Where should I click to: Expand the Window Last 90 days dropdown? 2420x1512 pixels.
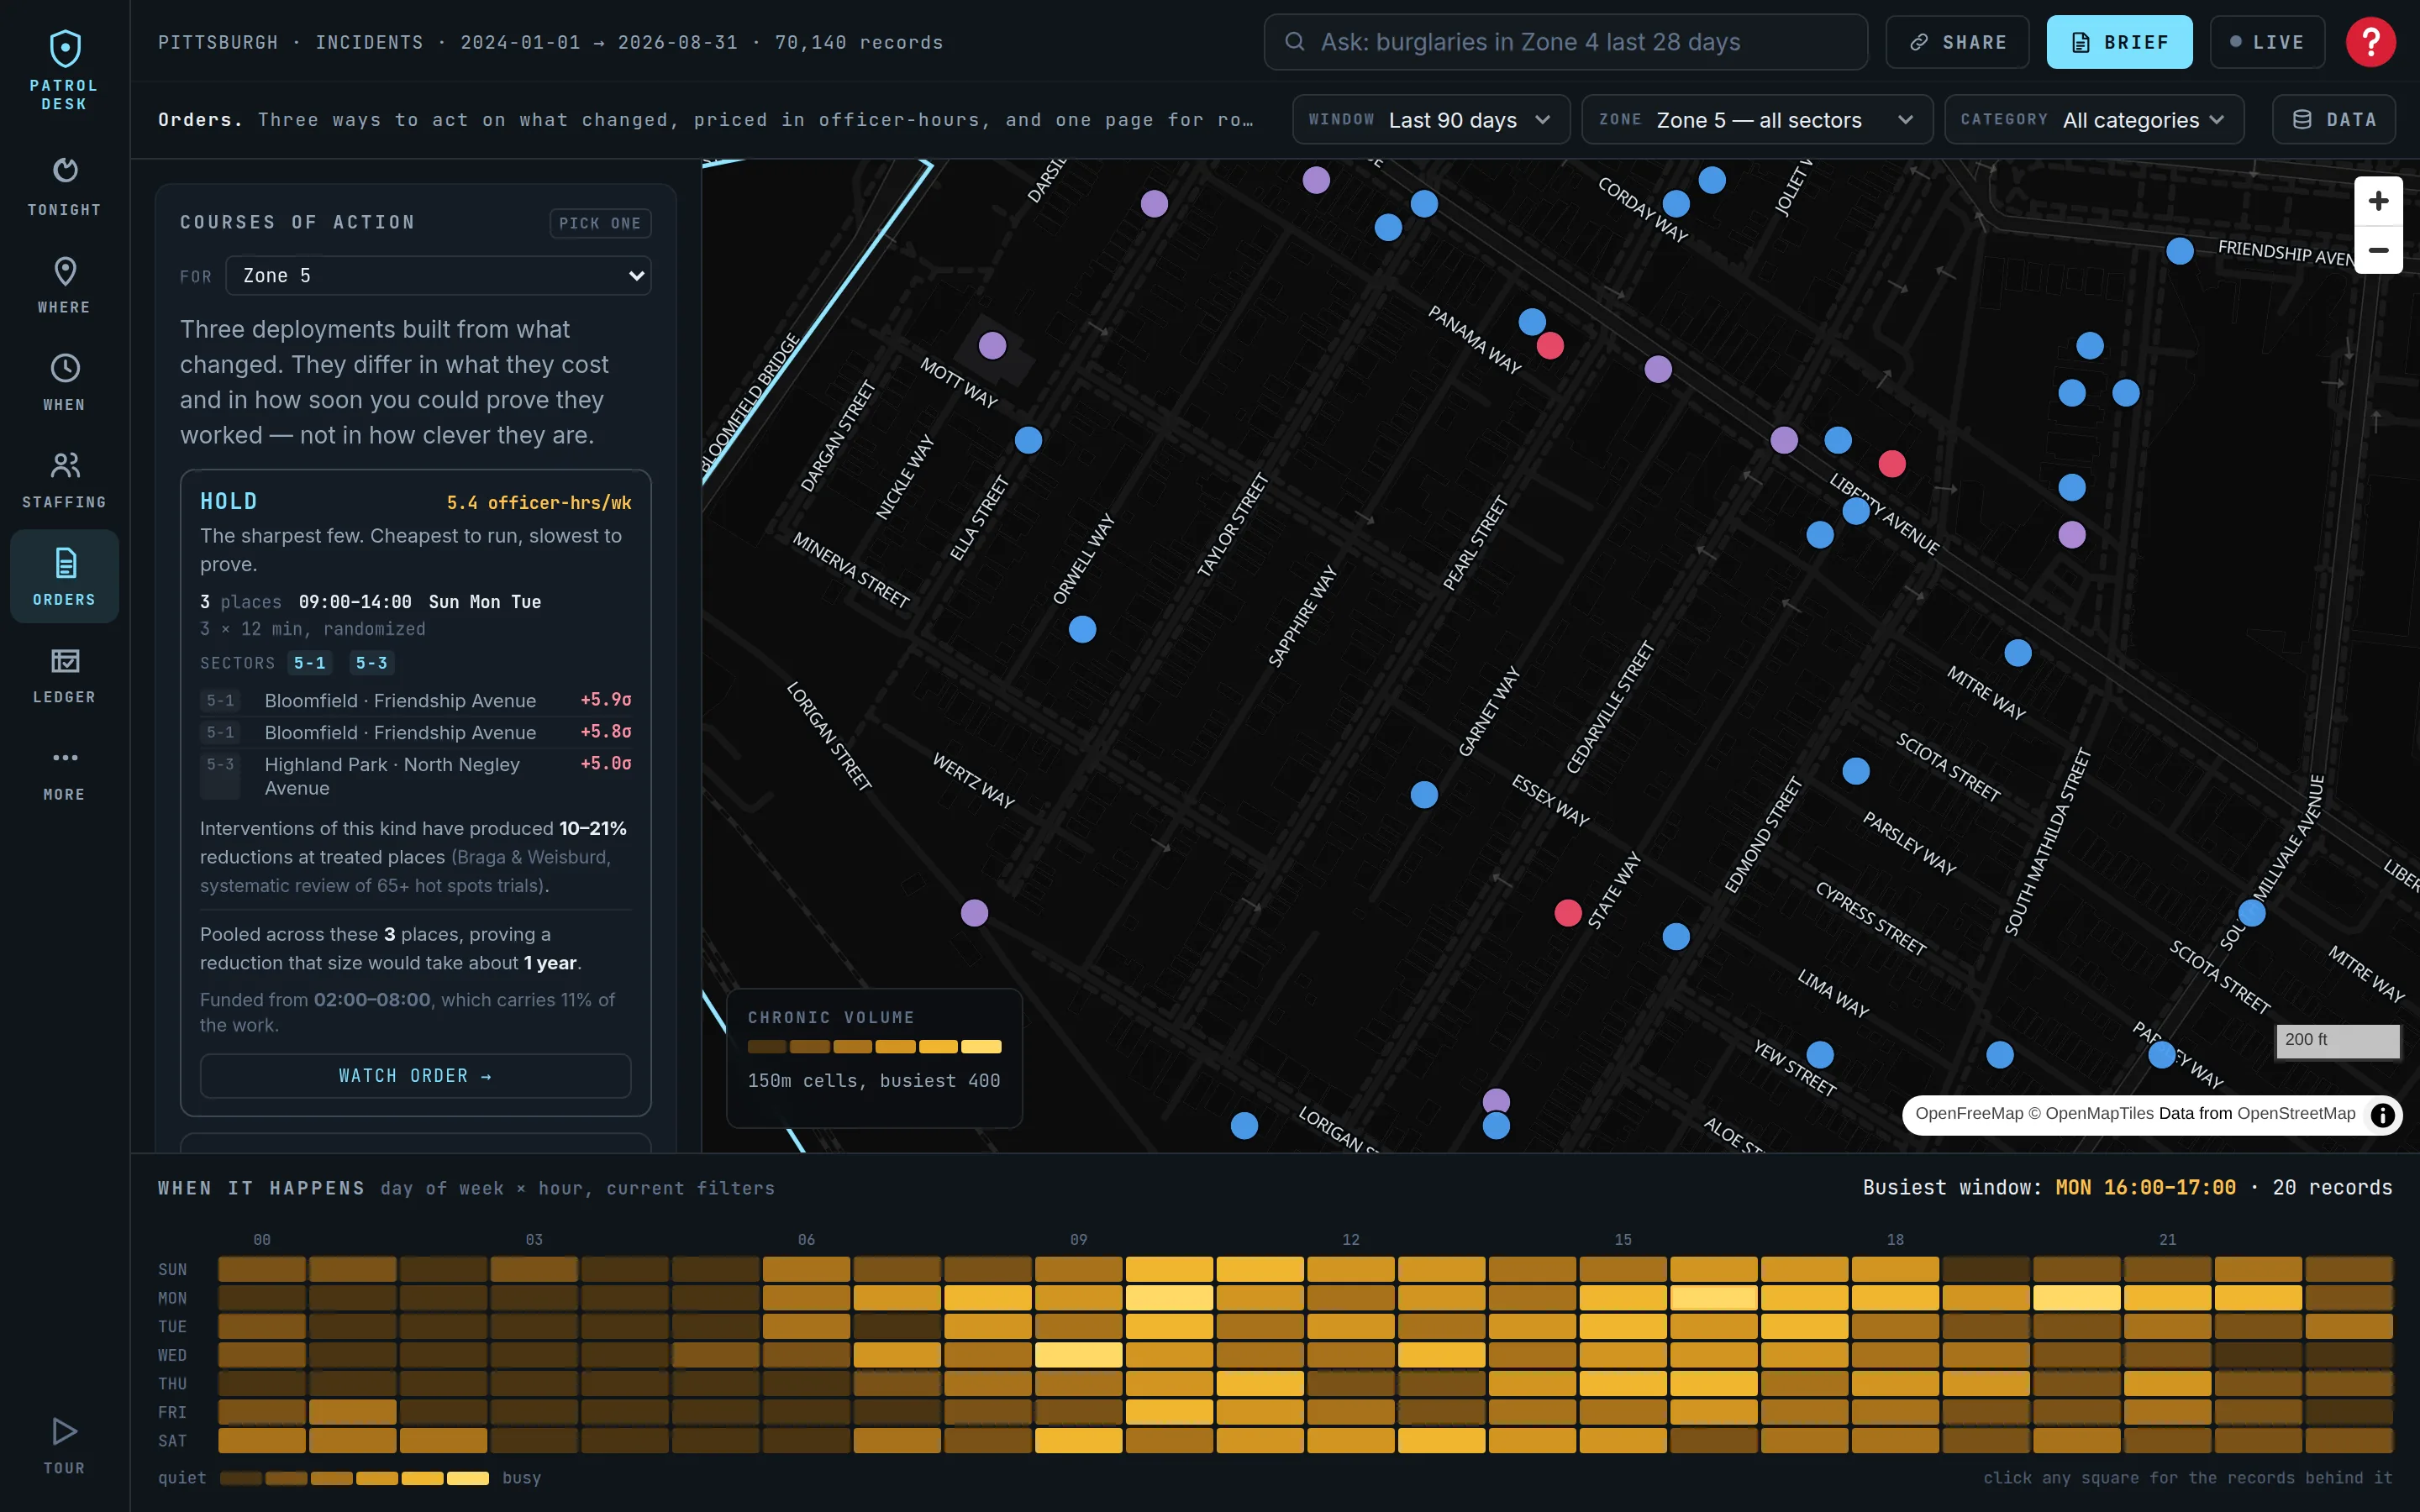point(1430,120)
